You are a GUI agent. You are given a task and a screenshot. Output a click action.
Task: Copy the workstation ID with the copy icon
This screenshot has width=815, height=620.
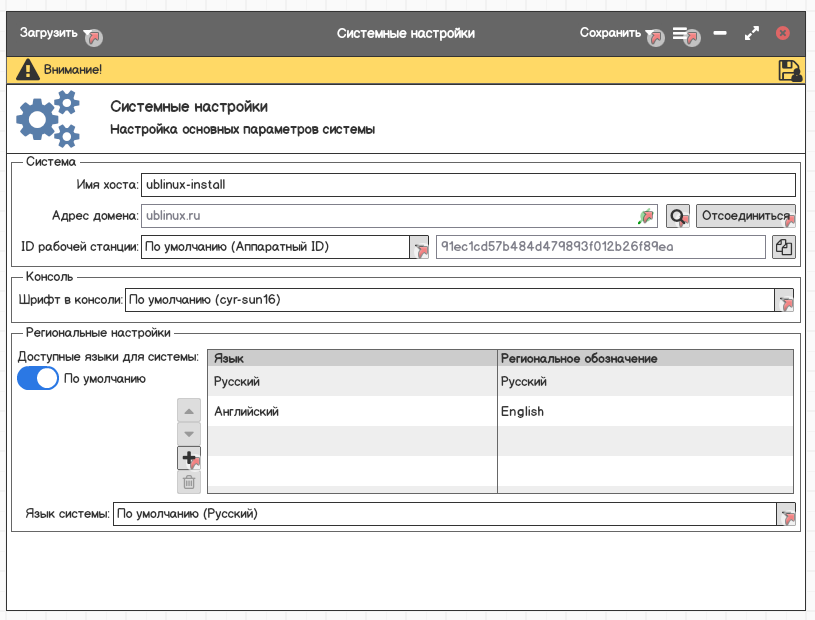[x=783, y=247]
